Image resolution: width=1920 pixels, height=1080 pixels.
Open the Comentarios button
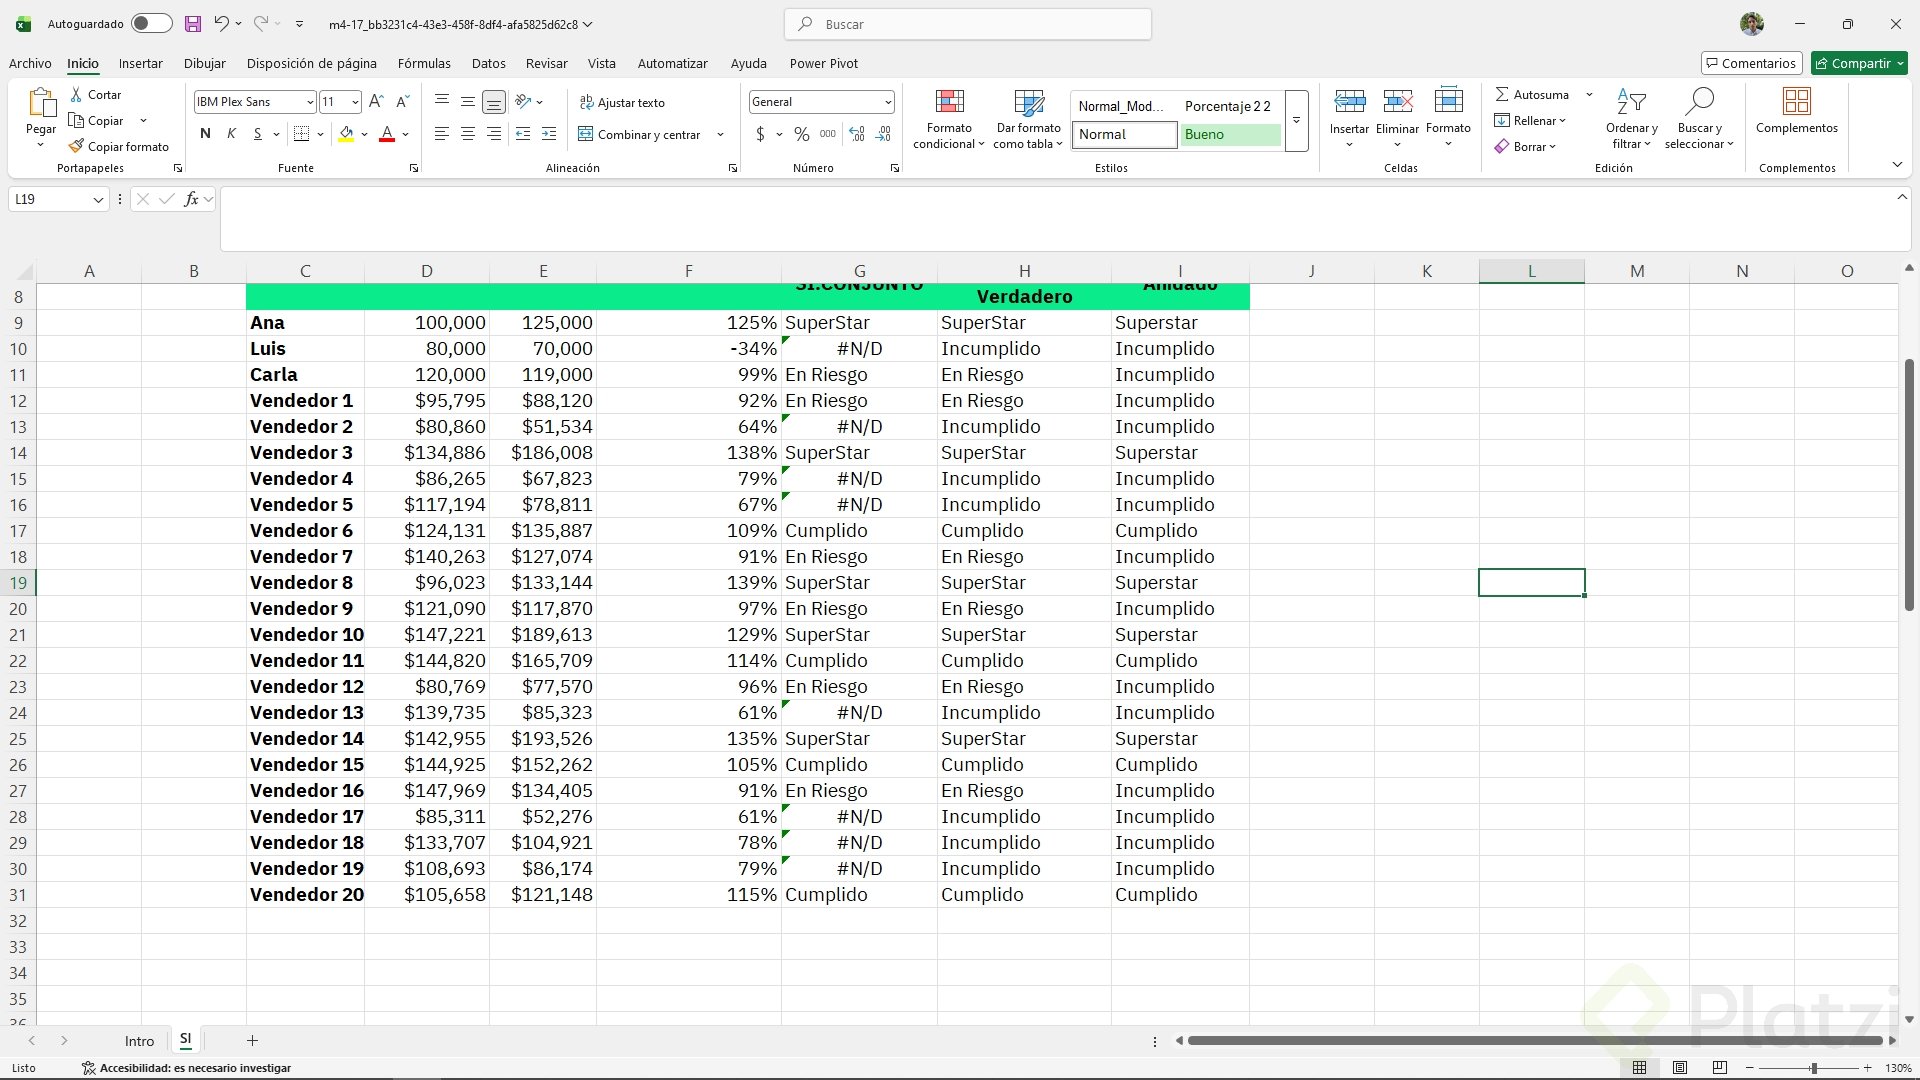click(x=1751, y=63)
